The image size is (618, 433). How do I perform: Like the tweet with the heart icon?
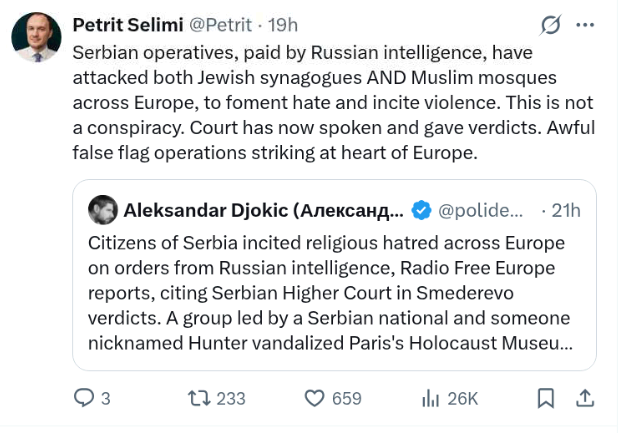pyautogui.click(x=315, y=398)
